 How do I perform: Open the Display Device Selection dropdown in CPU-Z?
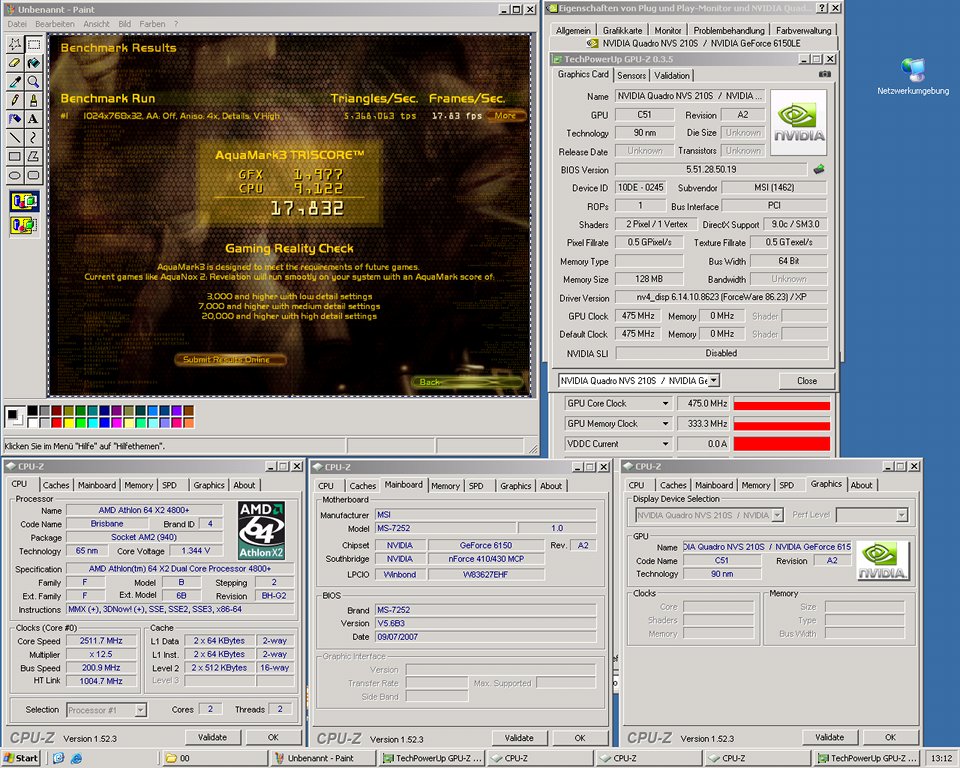777,515
